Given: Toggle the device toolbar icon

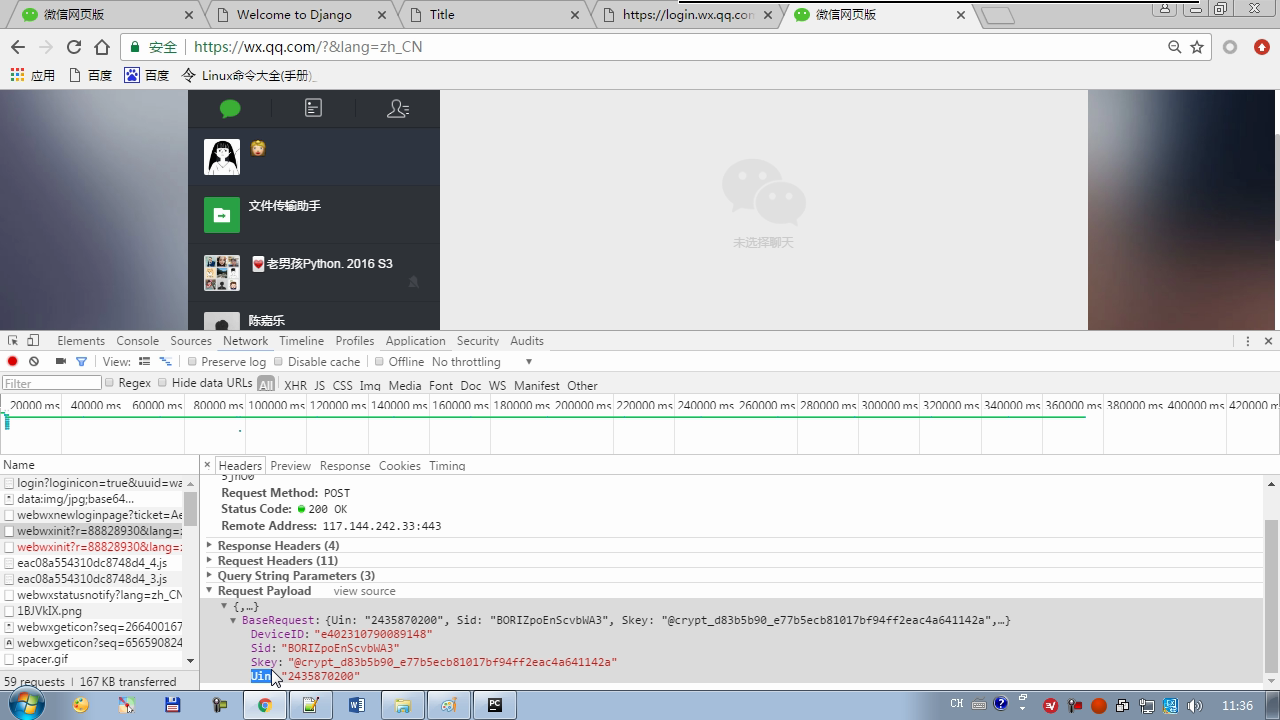Looking at the screenshot, I should pyautogui.click(x=33, y=341).
